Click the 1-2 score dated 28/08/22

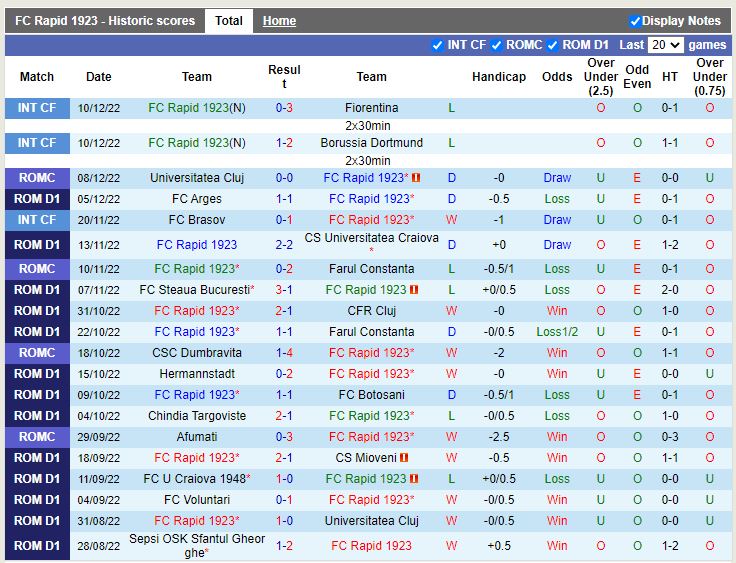coord(284,546)
